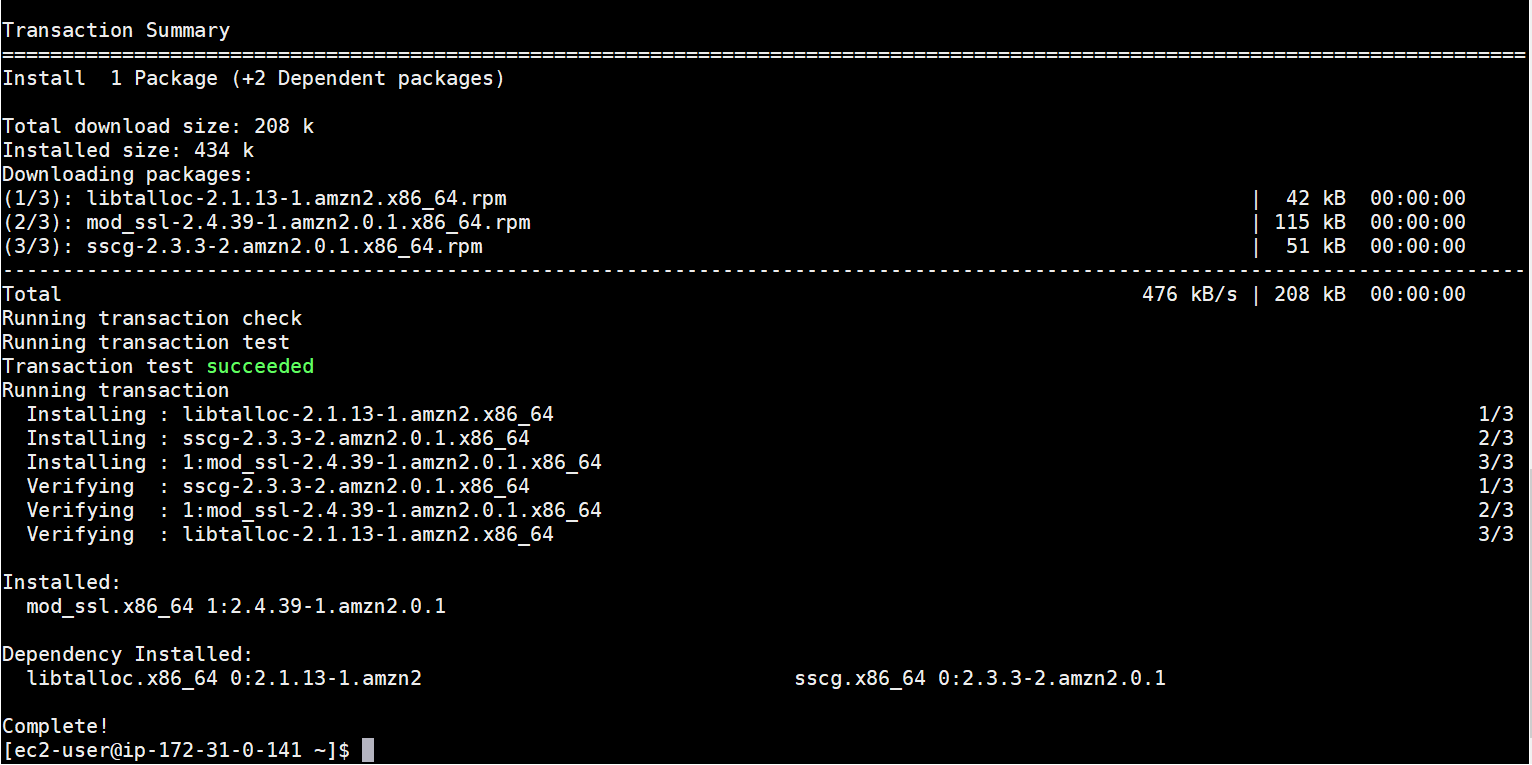This screenshot has width=1532, height=765.
Task: Click the mod_ssl .rpm download filename
Action: 308,223
